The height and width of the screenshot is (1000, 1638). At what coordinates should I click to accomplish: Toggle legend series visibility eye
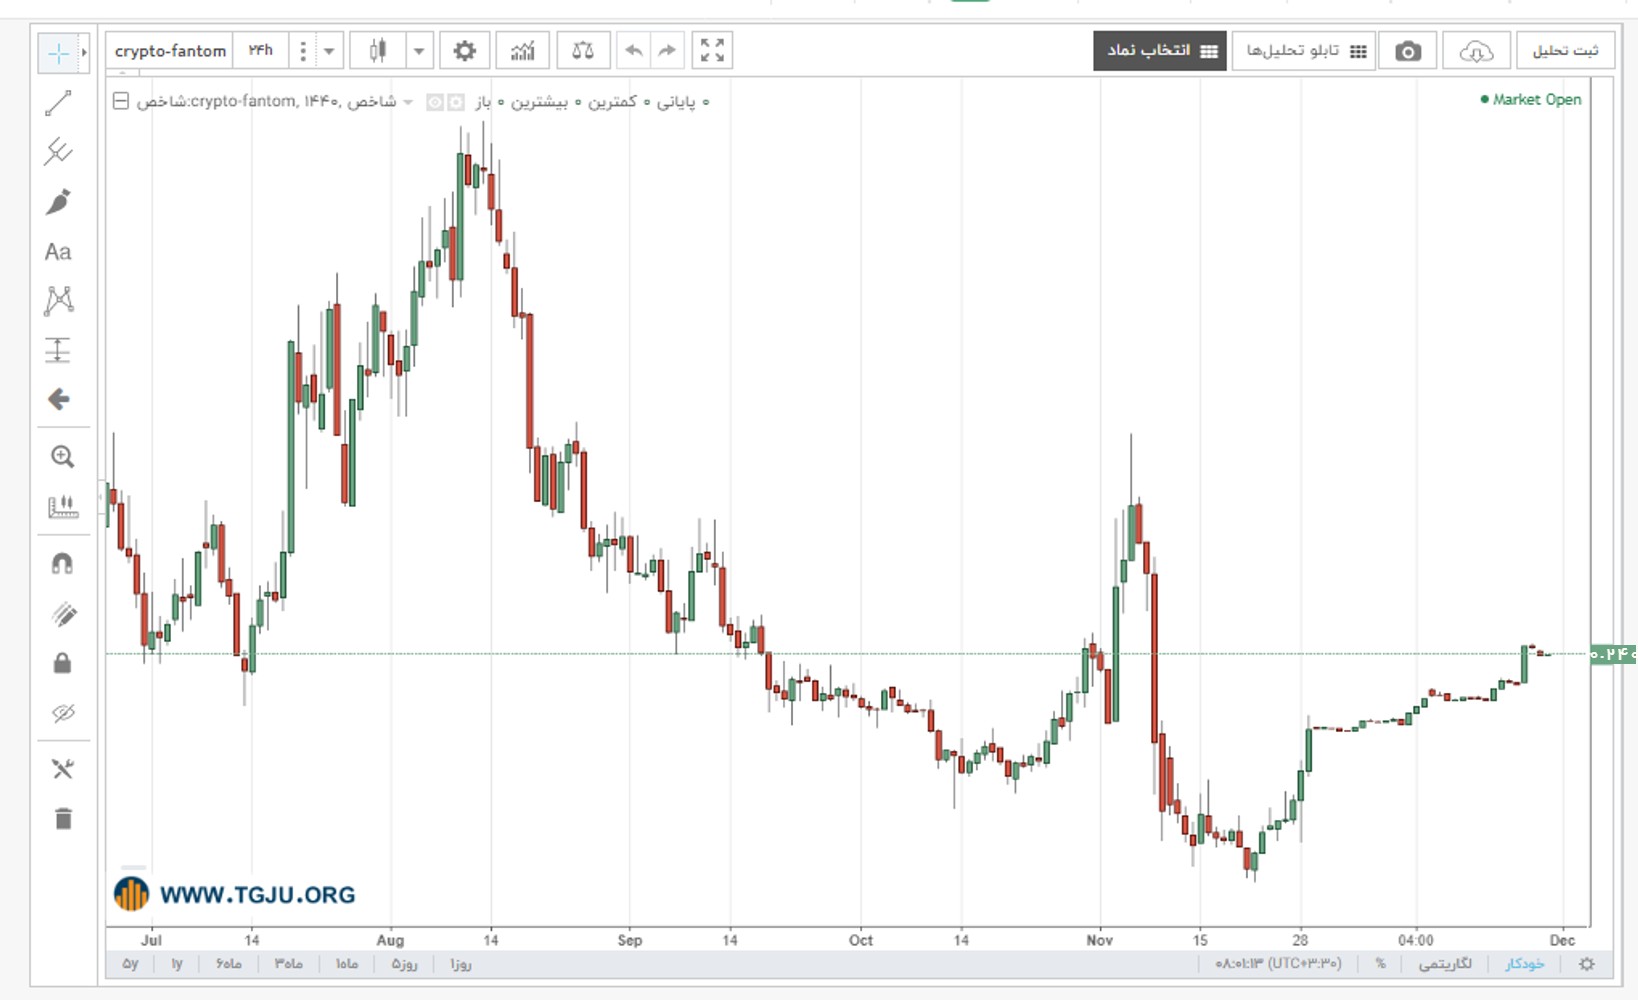pos(435,102)
